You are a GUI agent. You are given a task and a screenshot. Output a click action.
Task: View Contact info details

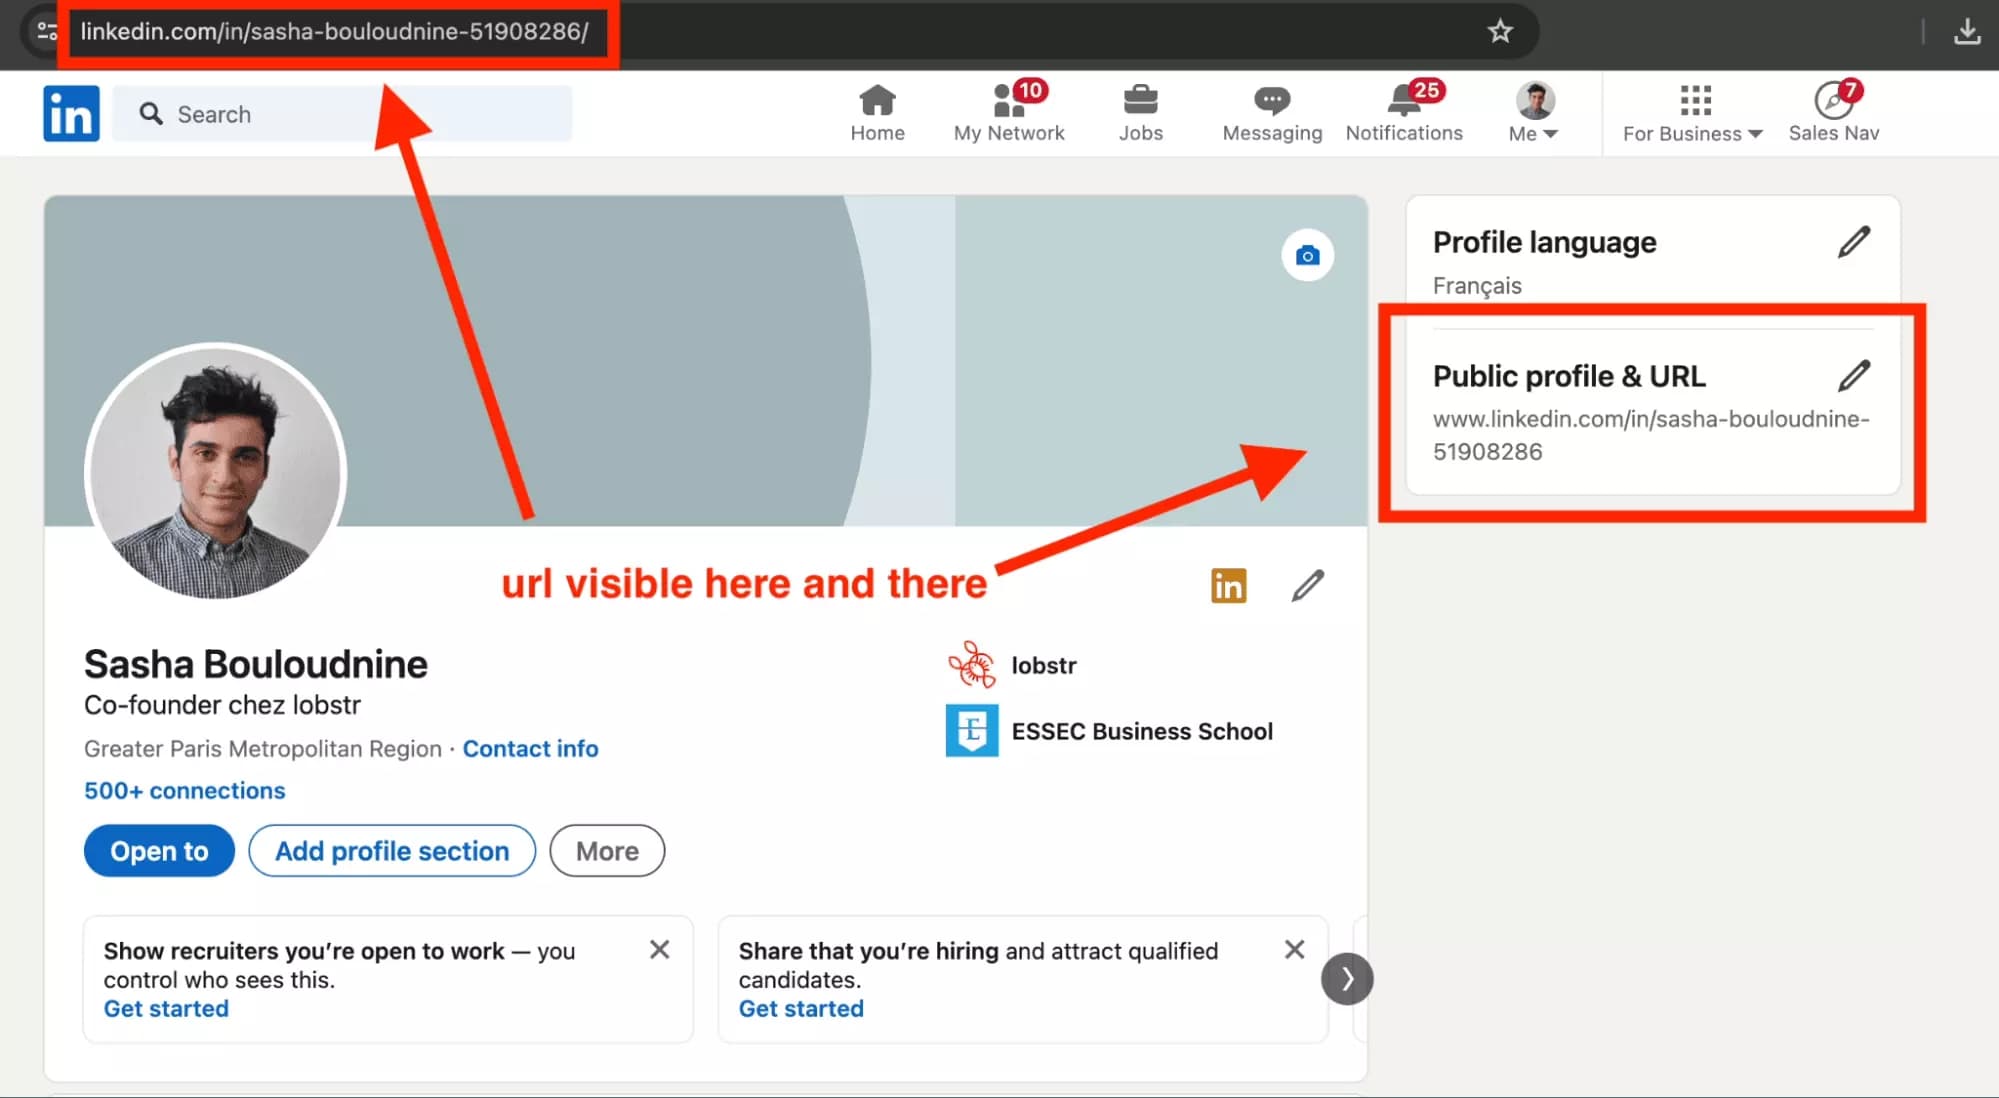(530, 748)
